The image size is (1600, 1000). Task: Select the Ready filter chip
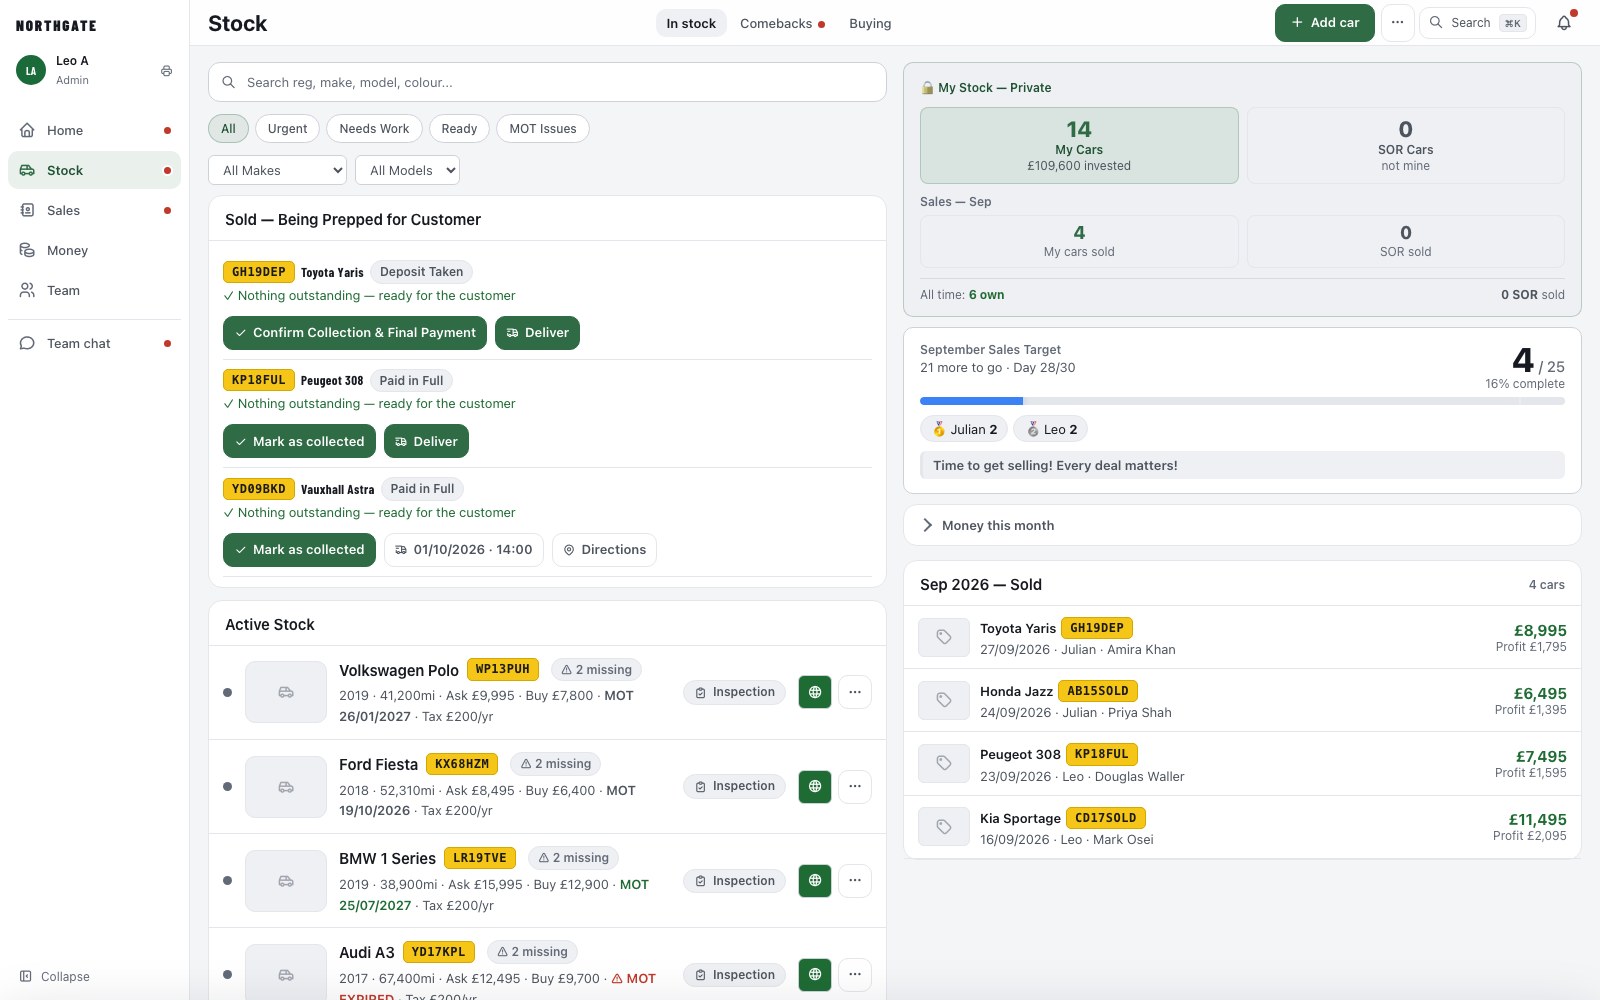(459, 129)
